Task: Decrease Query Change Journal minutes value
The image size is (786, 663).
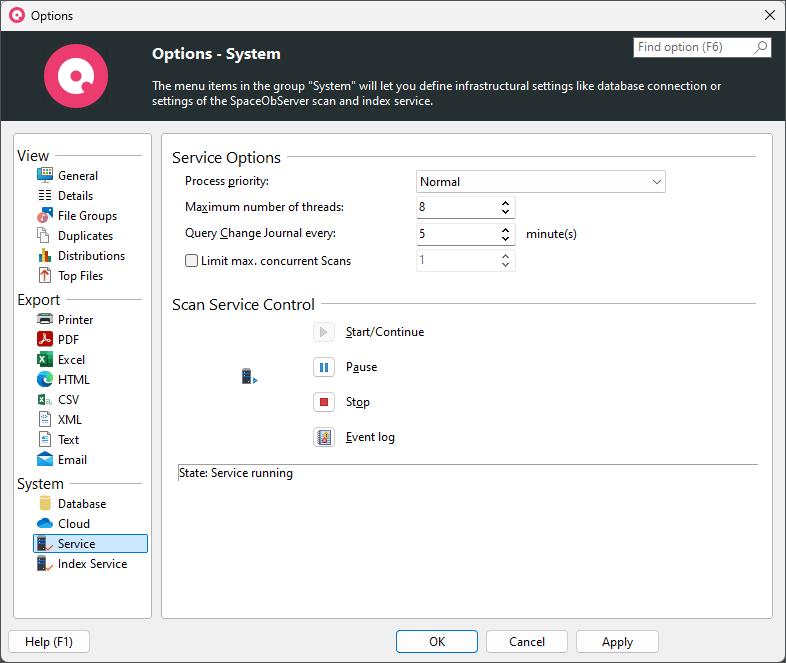Action: pyautogui.click(x=506, y=239)
